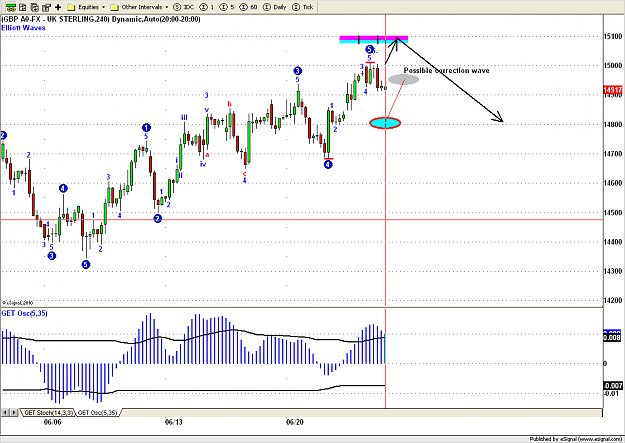This screenshot has height=443, width=625.
Task: Click the 06/06 date axis label
Action: 52,422
